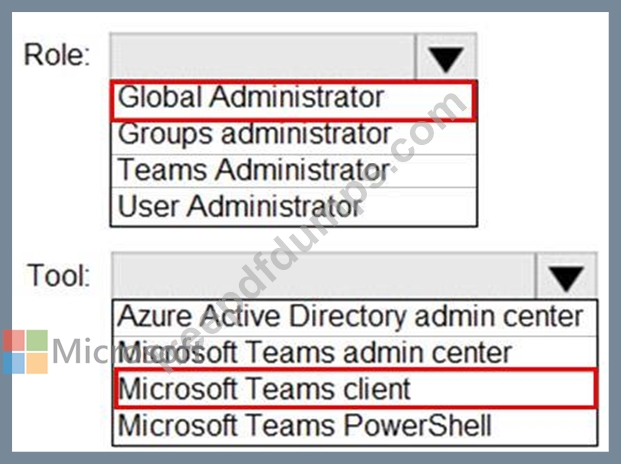Click the freepdfdumps.com watermark text
Viewport: 621px width, 464px height.
pos(300,230)
